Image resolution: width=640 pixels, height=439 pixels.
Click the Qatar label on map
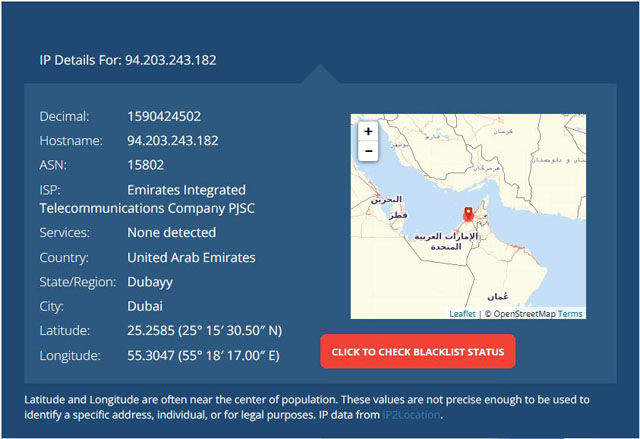point(398,215)
